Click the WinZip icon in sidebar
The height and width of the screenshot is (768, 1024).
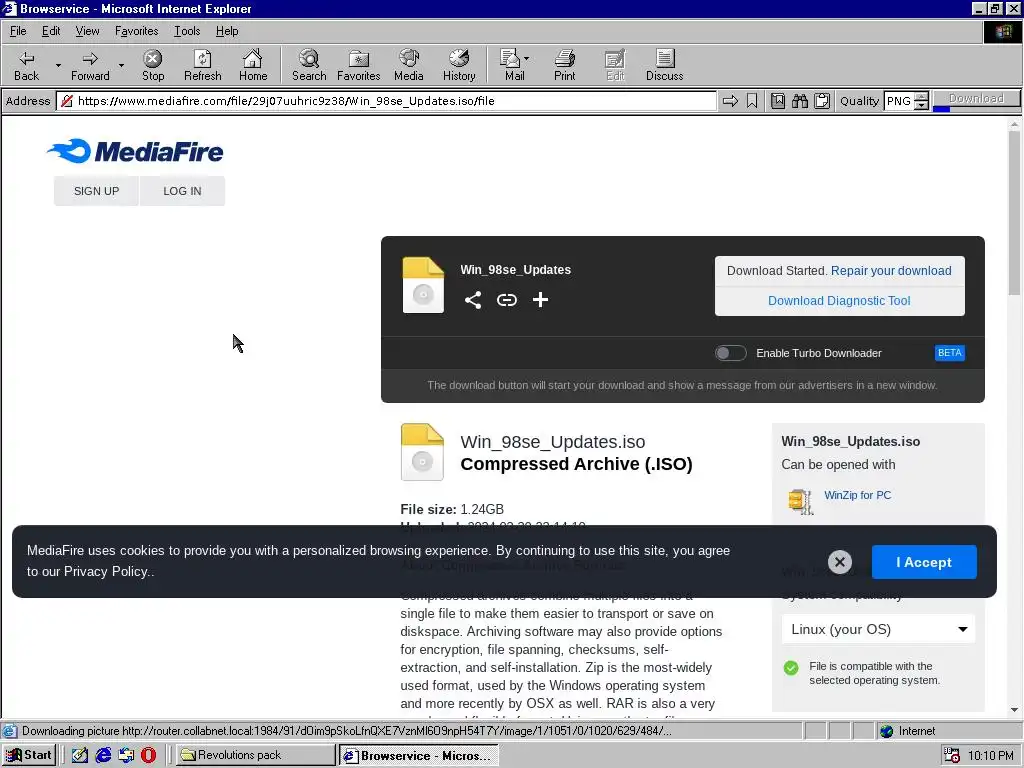pos(801,502)
